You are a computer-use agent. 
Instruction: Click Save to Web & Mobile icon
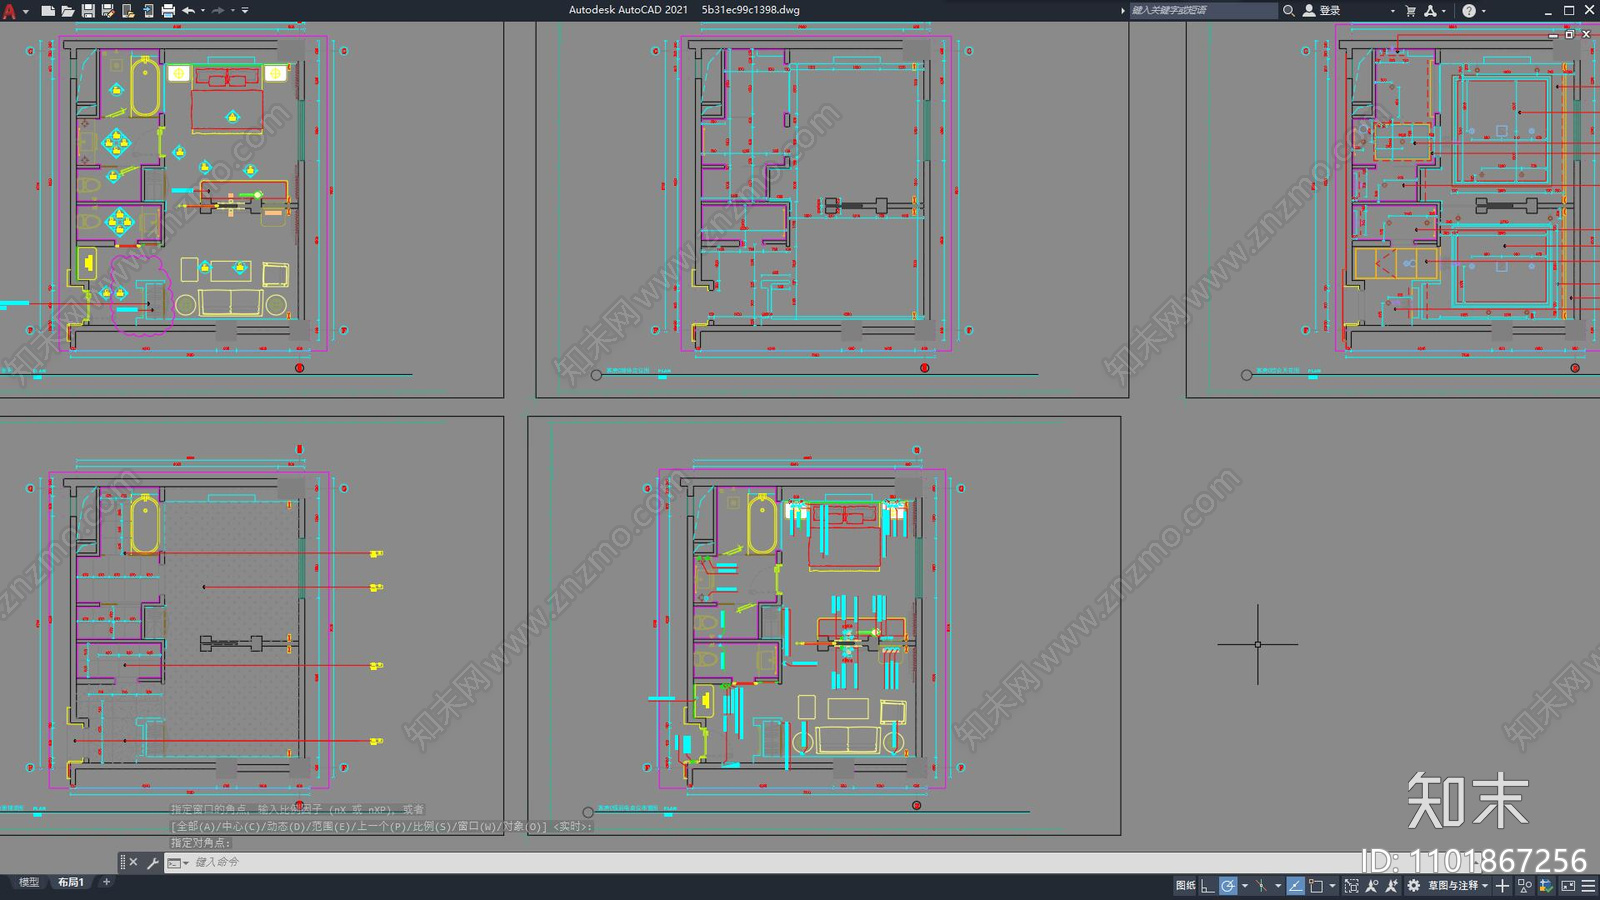click(148, 11)
